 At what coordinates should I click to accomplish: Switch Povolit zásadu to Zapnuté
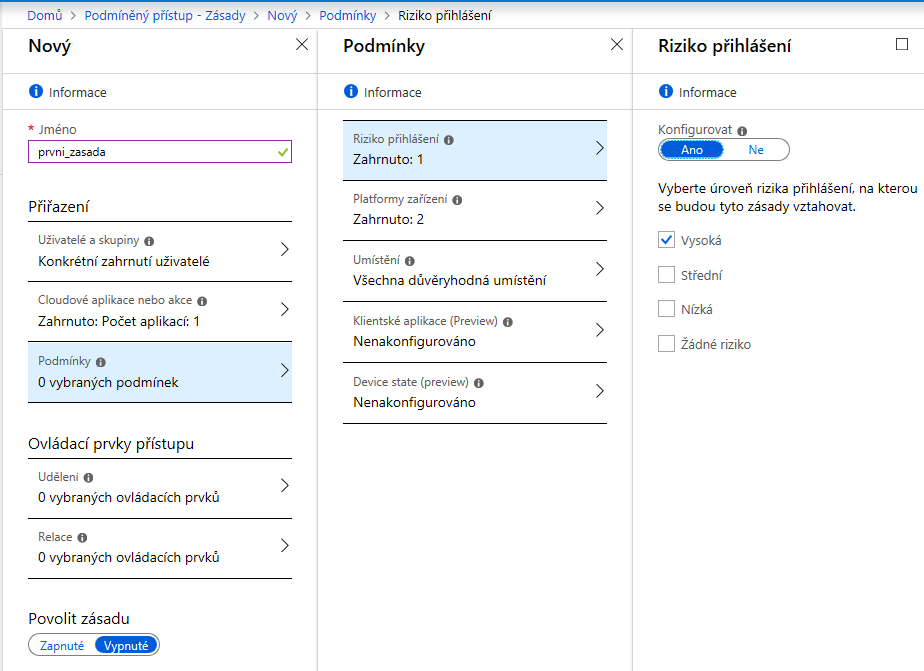pyautogui.click(x=62, y=645)
